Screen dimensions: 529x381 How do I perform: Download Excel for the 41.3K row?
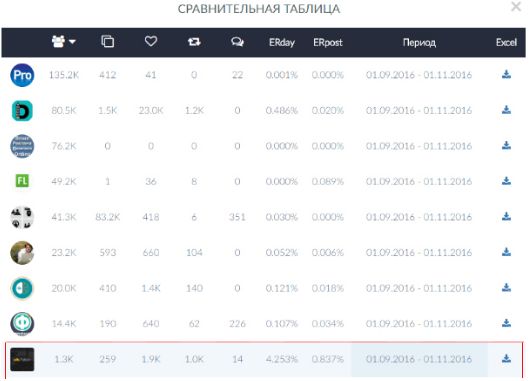506,216
